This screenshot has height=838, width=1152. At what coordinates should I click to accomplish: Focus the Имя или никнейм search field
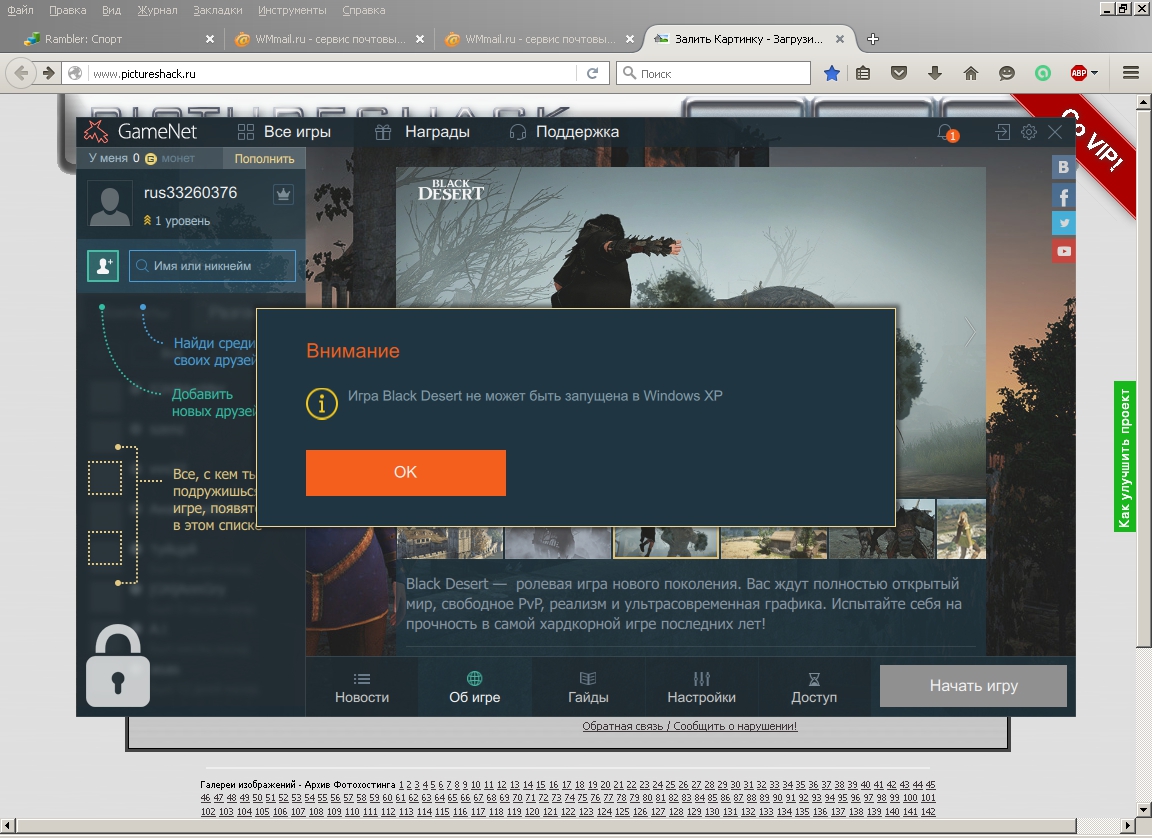coord(212,266)
